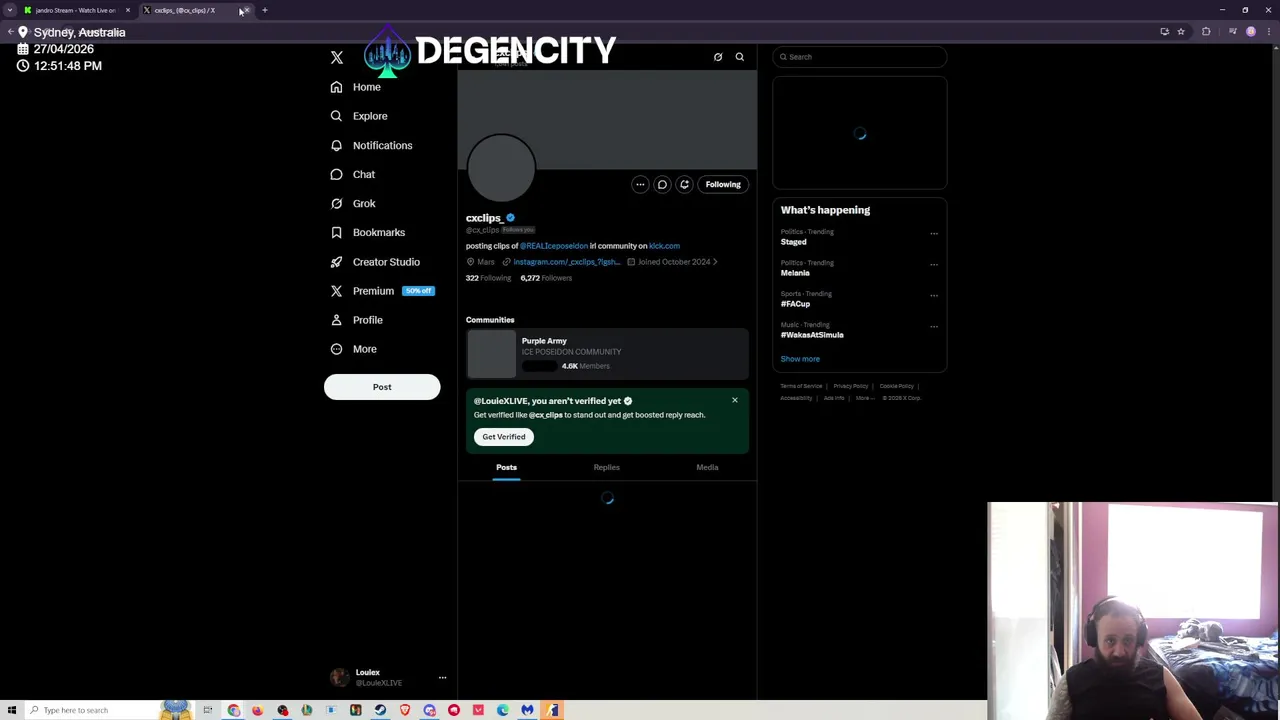Viewport: 1280px width, 720px height.
Task: Open the Privacy Policy footer link
Action: click(851, 386)
